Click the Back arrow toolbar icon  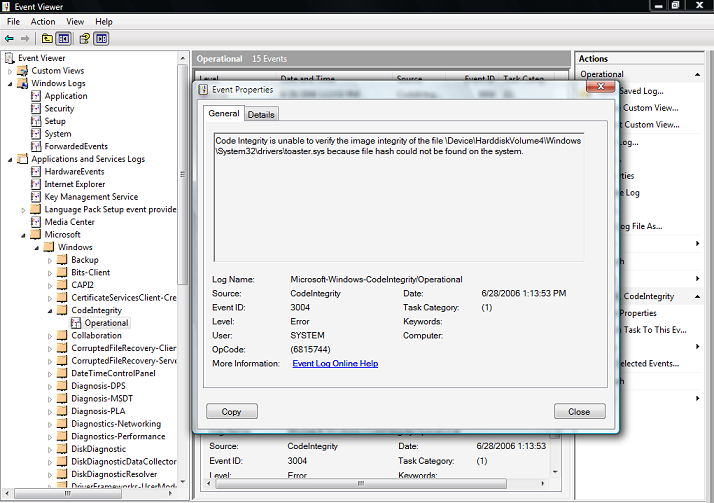(9, 39)
